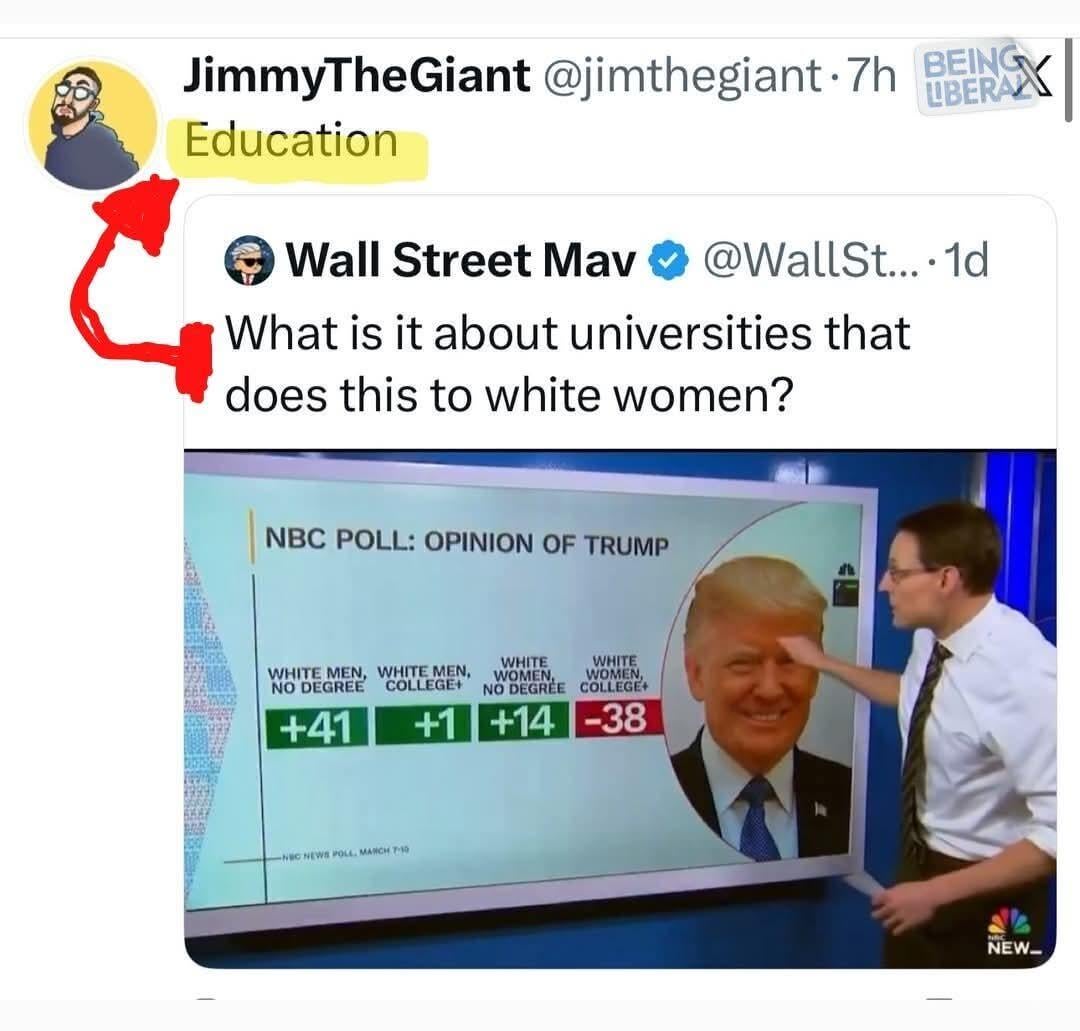
Task: Open the @jimthegiant handle
Action: point(682,76)
